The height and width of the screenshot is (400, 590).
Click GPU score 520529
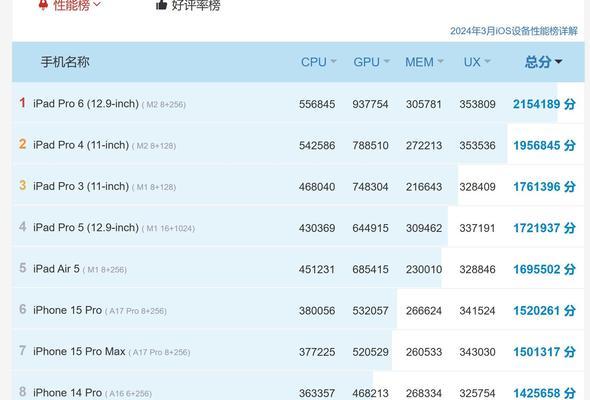pos(370,353)
